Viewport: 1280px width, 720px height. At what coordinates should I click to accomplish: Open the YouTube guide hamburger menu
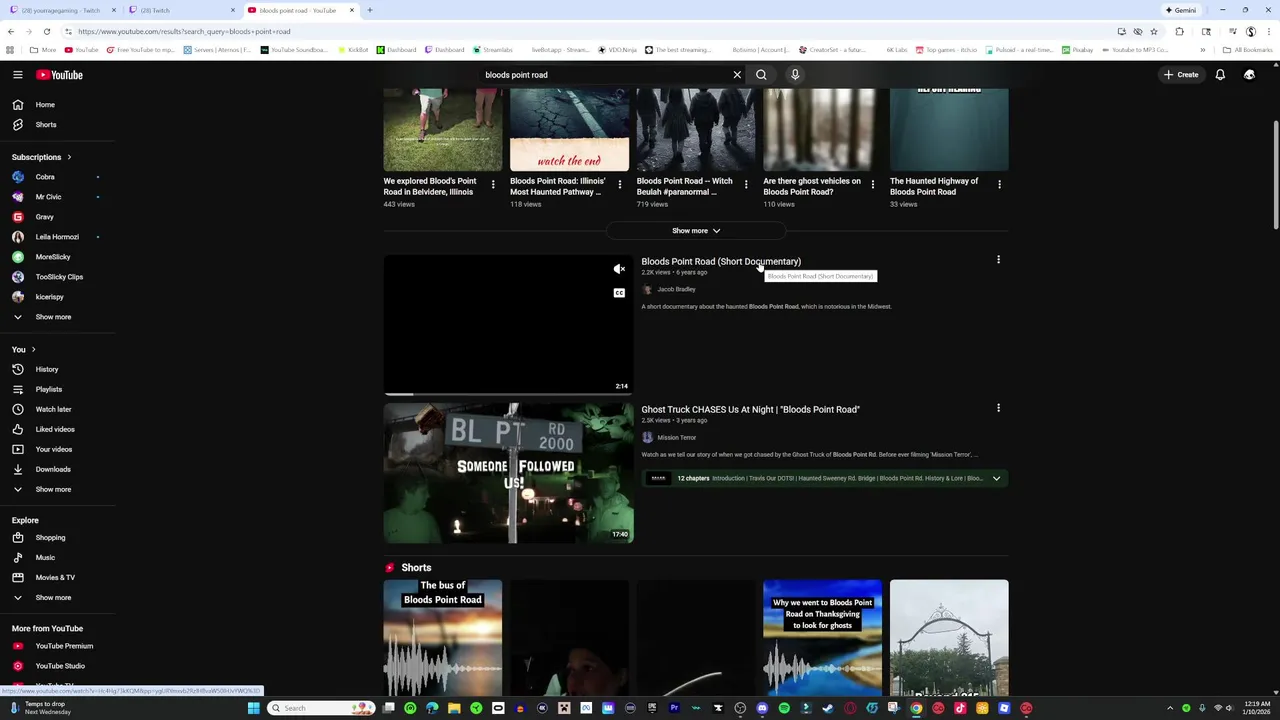tap(17, 75)
